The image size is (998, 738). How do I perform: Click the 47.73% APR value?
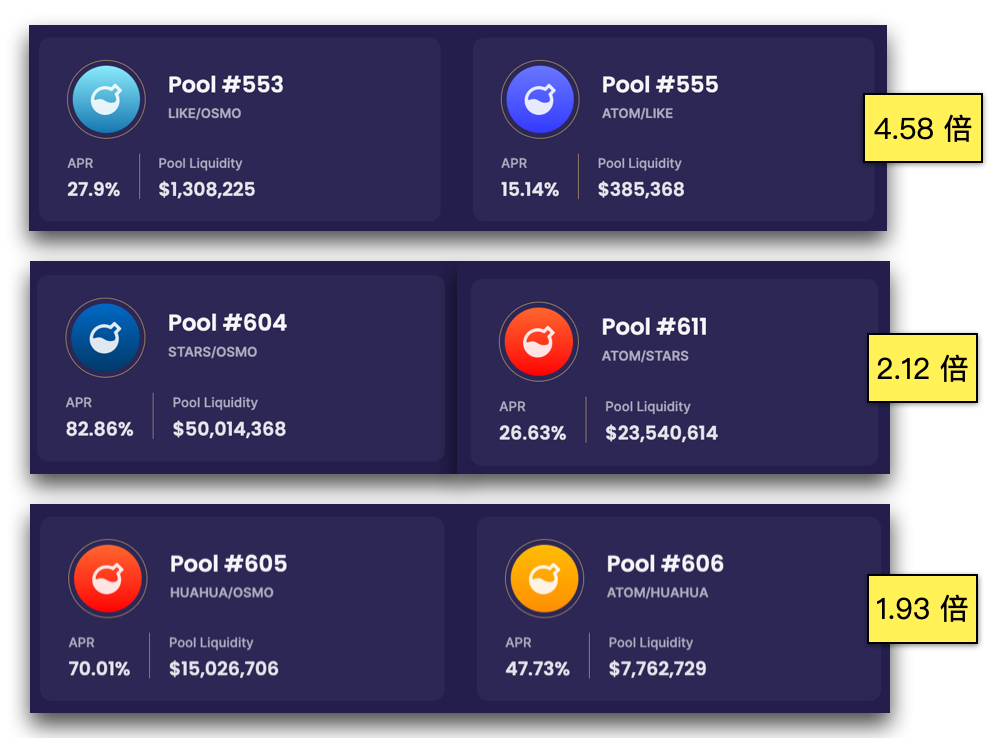click(x=537, y=669)
